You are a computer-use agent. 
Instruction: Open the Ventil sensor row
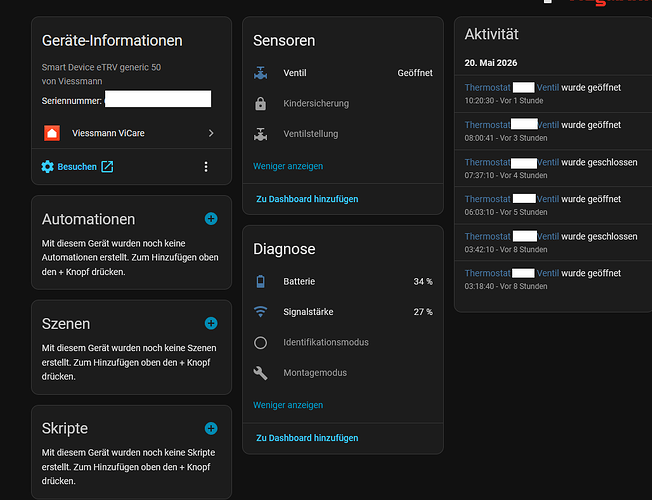(x=343, y=73)
